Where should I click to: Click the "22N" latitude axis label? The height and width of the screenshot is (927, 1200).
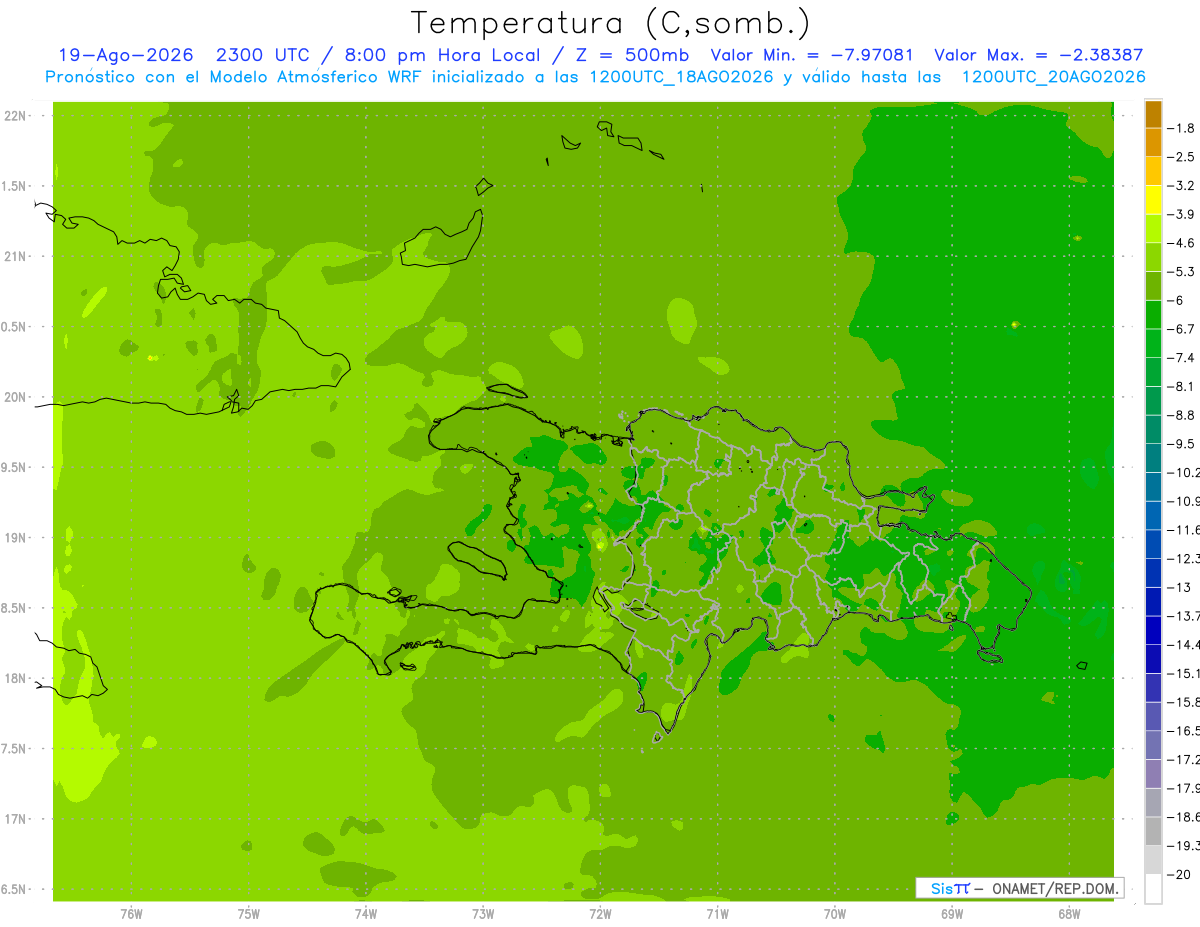(x=14, y=116)
